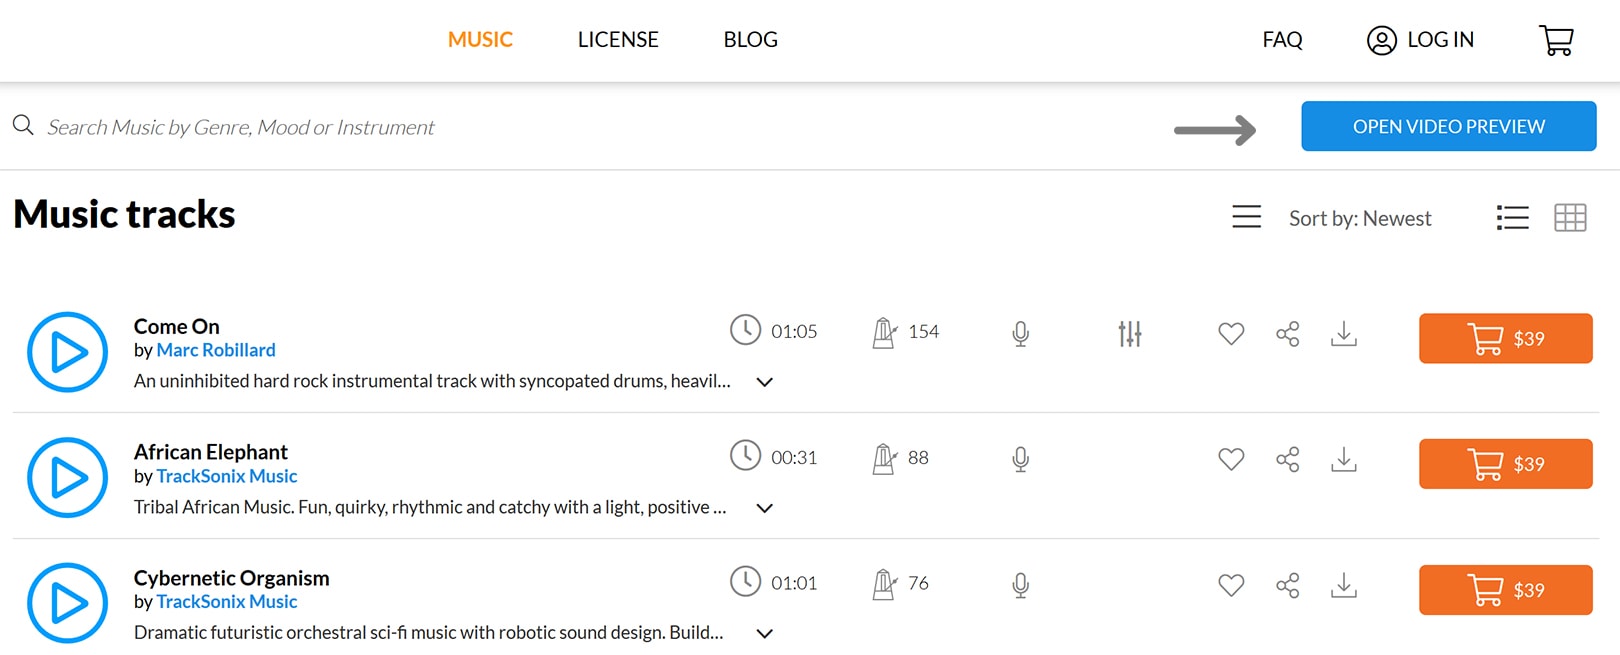
Task: Open the FAQ page
Action: pos(1282,40)
